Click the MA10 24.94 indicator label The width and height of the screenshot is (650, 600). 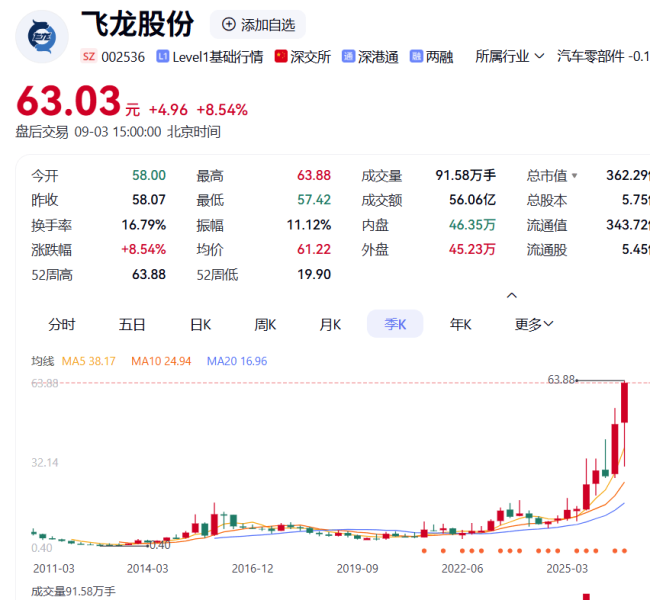pyautogui.click(x=161, y=361)
